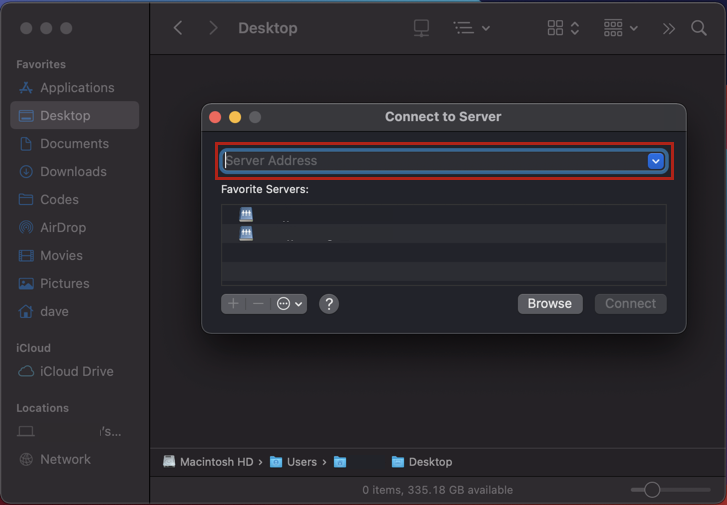Select the first favorite server entry
Screen dimensions: 727x505
point(444,215)
